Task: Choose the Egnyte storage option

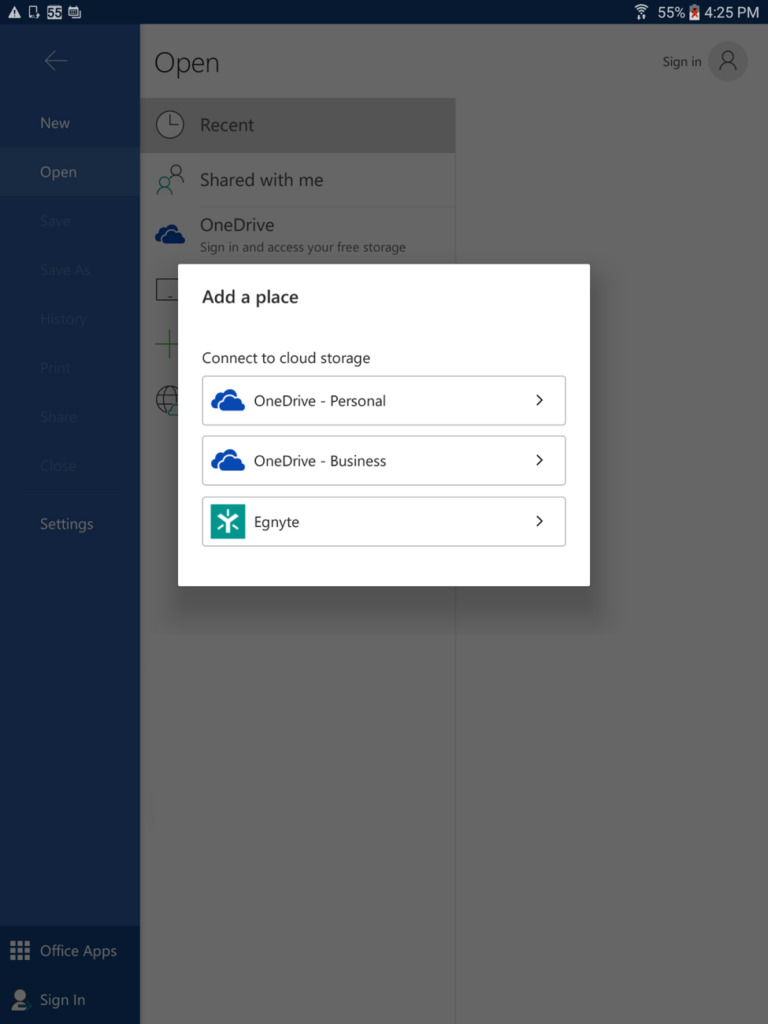Action: (383, 522)
